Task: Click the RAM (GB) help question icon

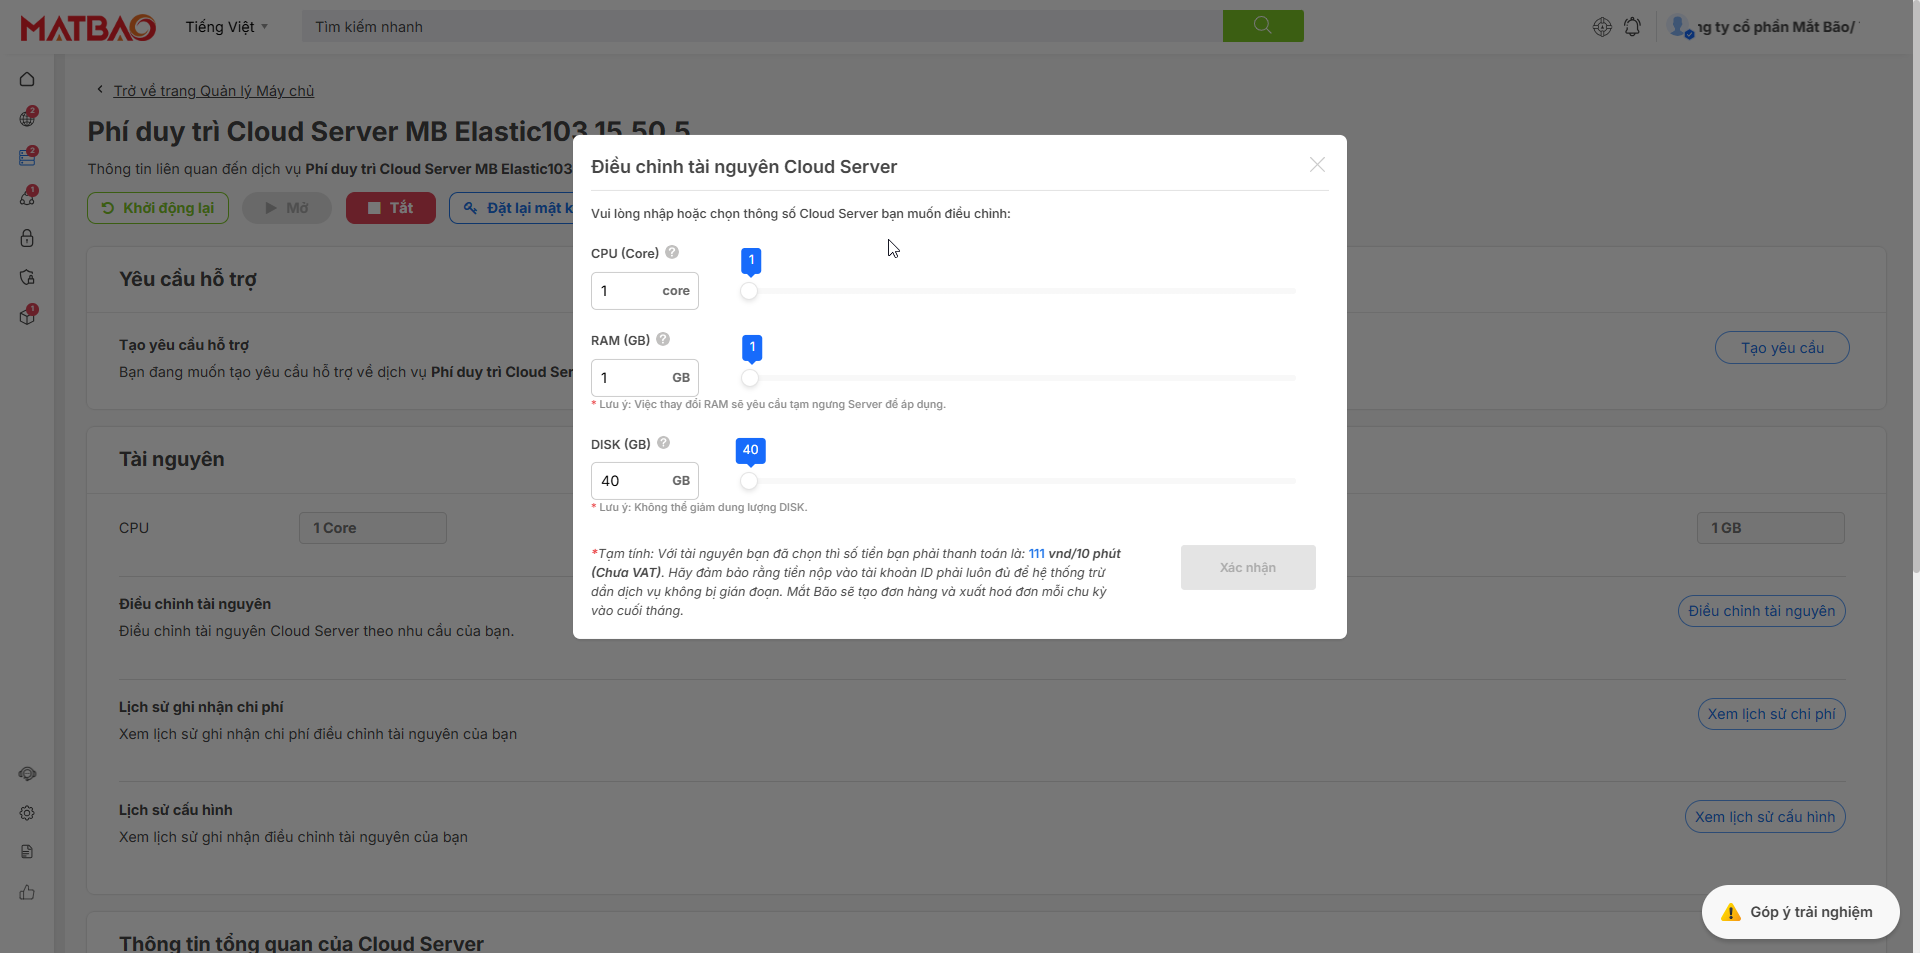Action: click(x=663, y=339)
